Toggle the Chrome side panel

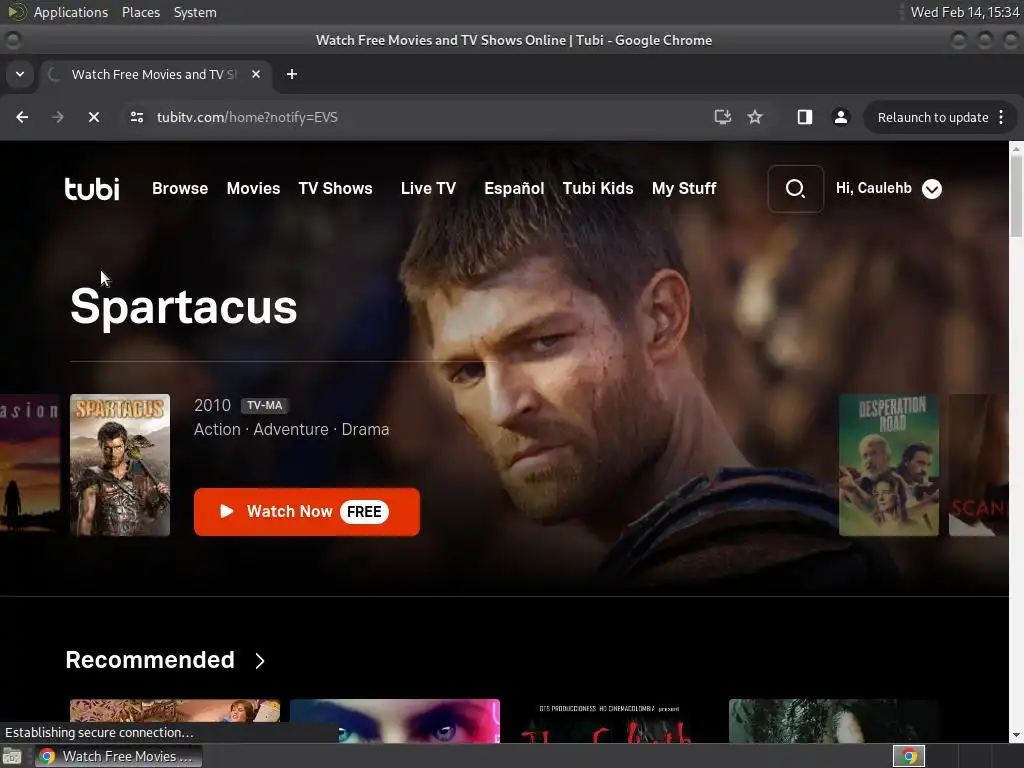click(x=805, y=118)
